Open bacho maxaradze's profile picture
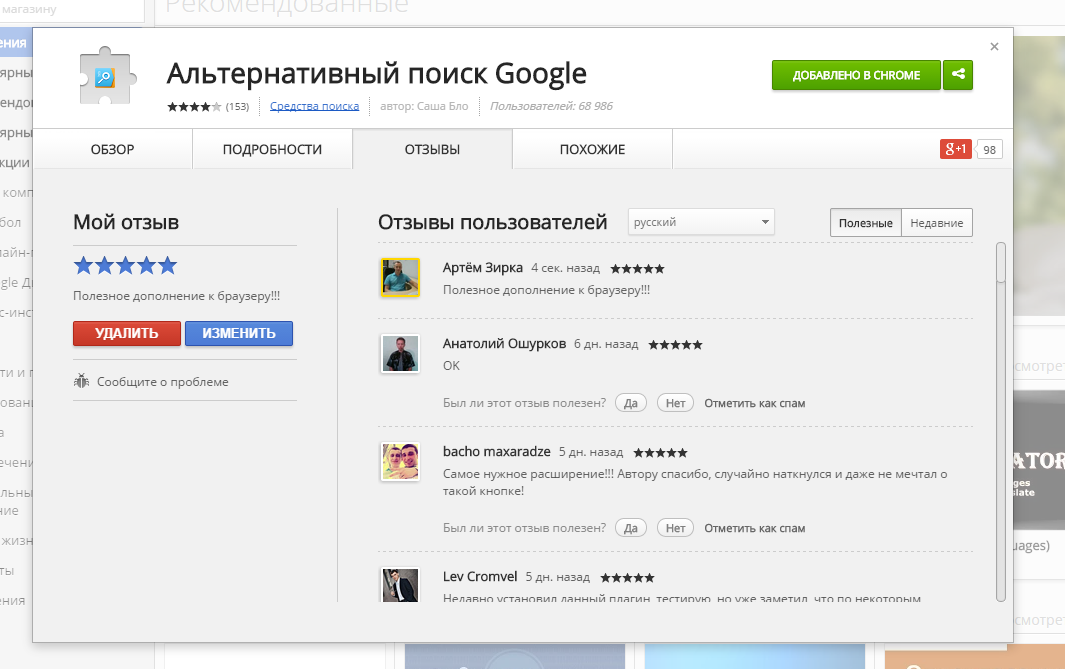 [400, 461]
